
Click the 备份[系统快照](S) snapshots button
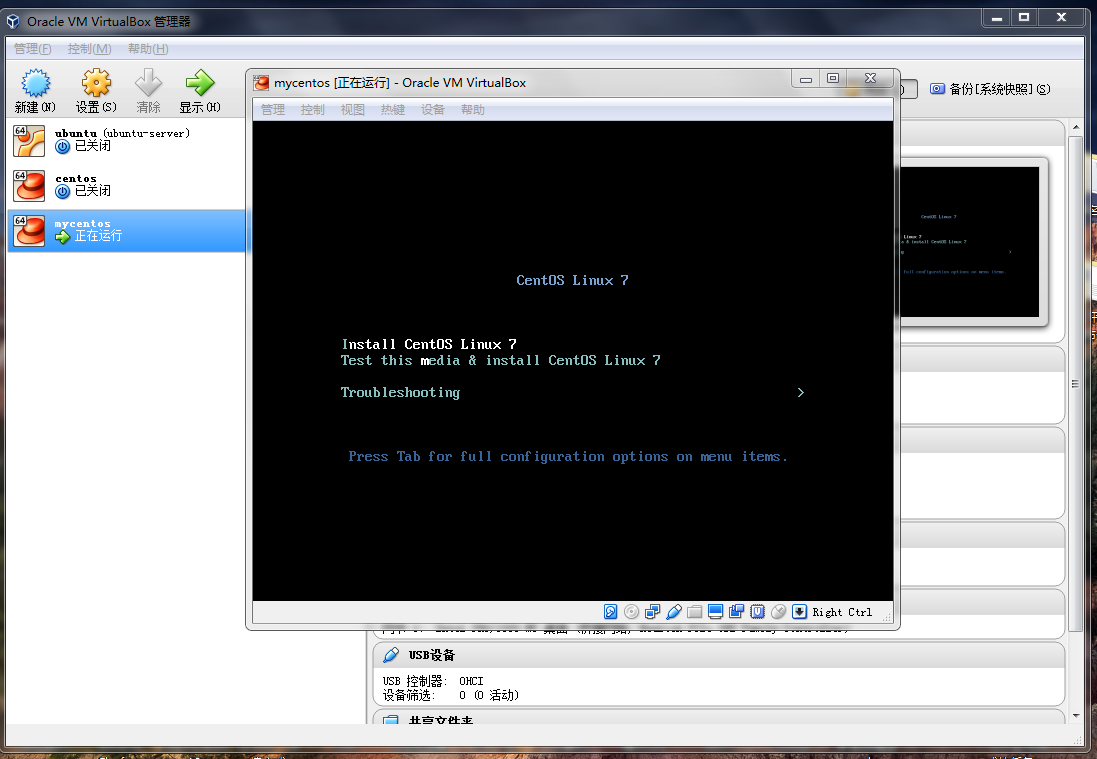[x=990, y=89]
